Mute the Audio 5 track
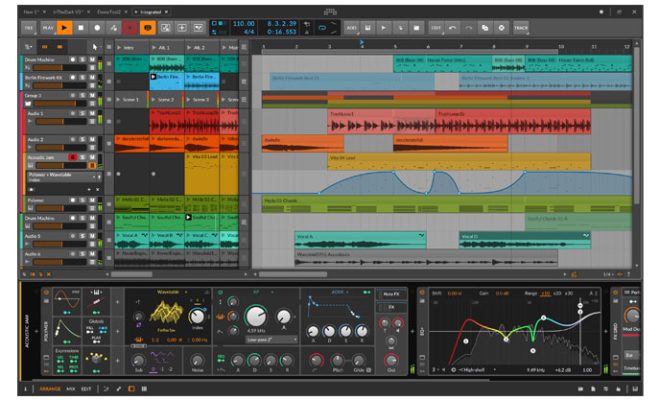The height and width of the screenshot is (400, 660). click(92, 236)
